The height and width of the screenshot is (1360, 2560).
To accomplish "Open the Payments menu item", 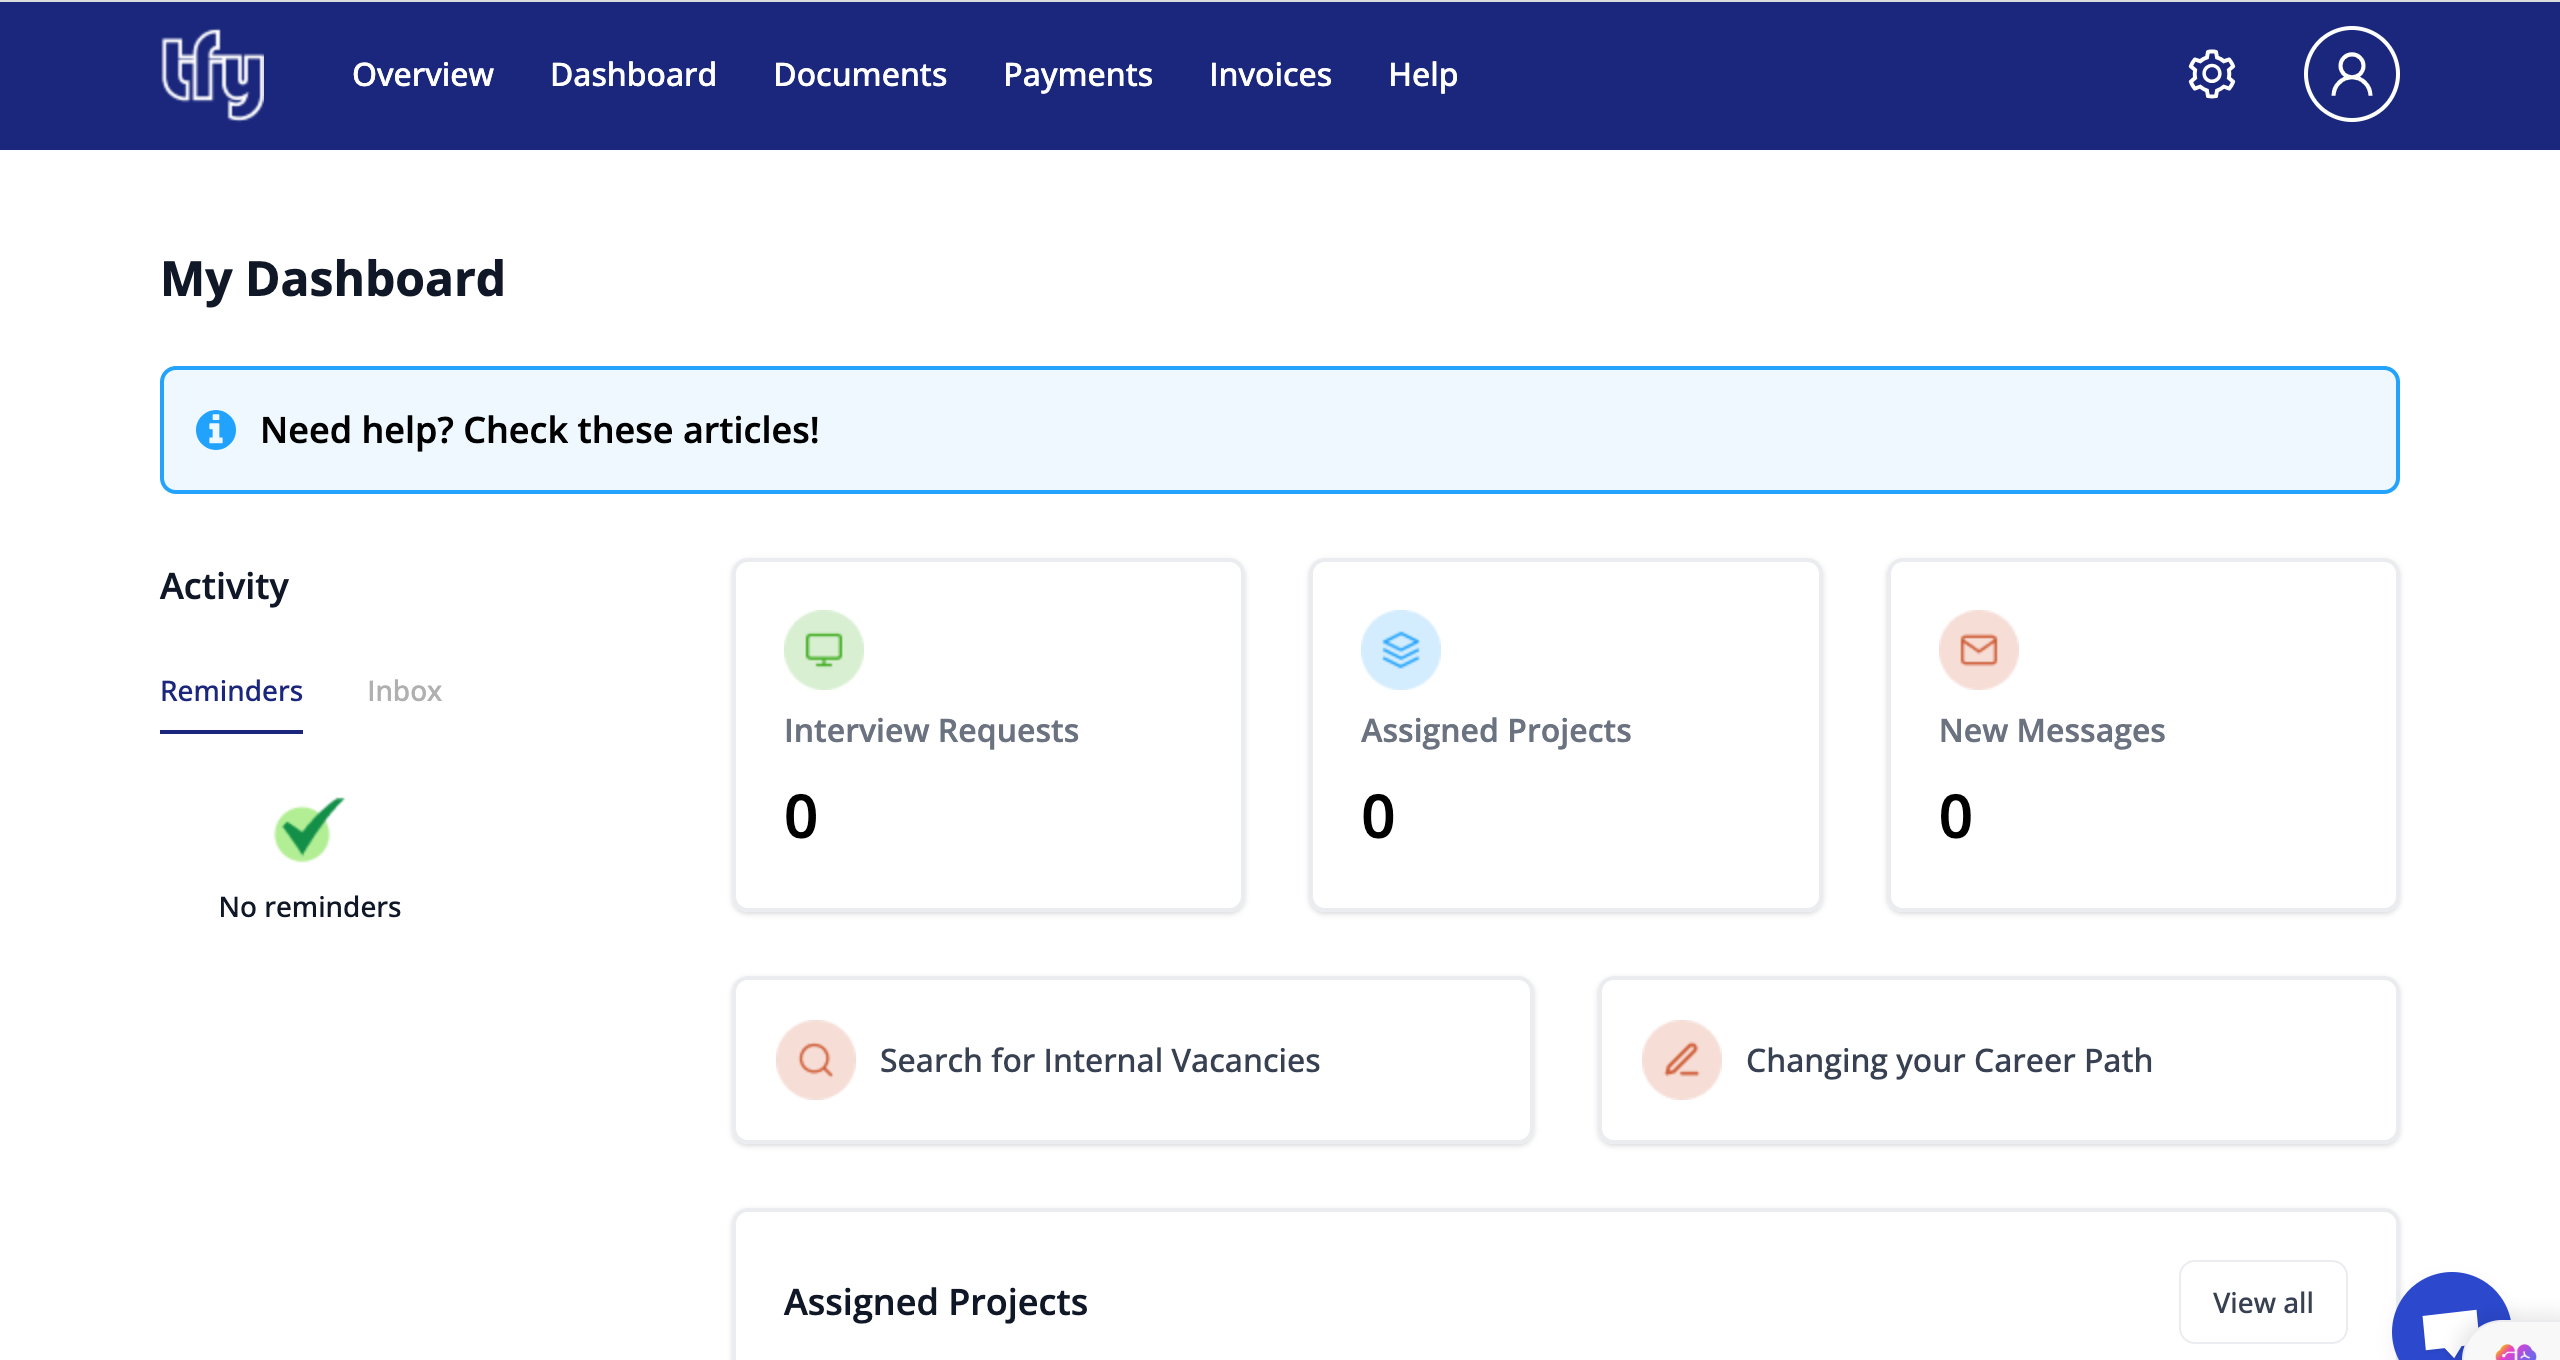I will pos(1077,75).
